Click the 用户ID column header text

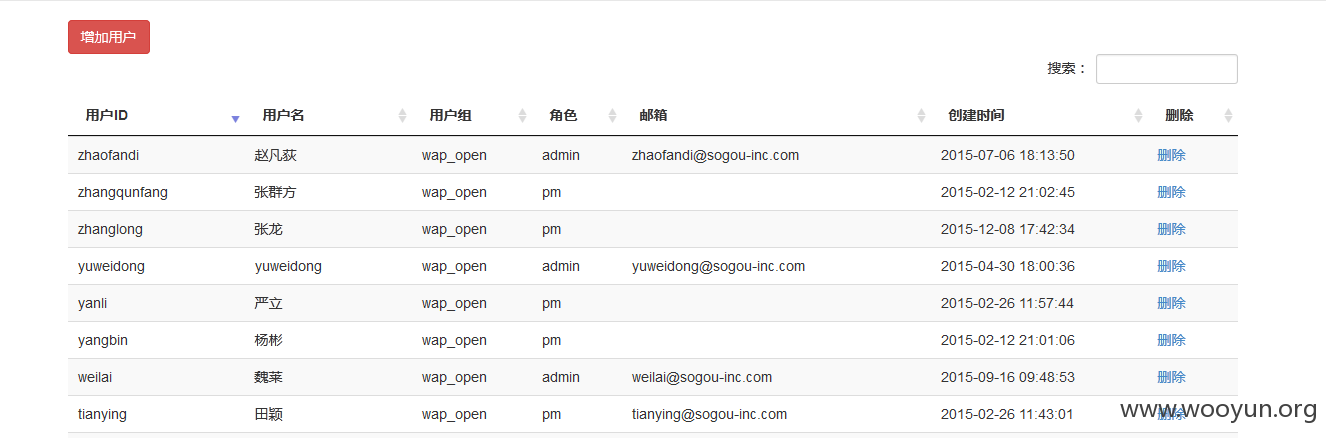[107, 115]
